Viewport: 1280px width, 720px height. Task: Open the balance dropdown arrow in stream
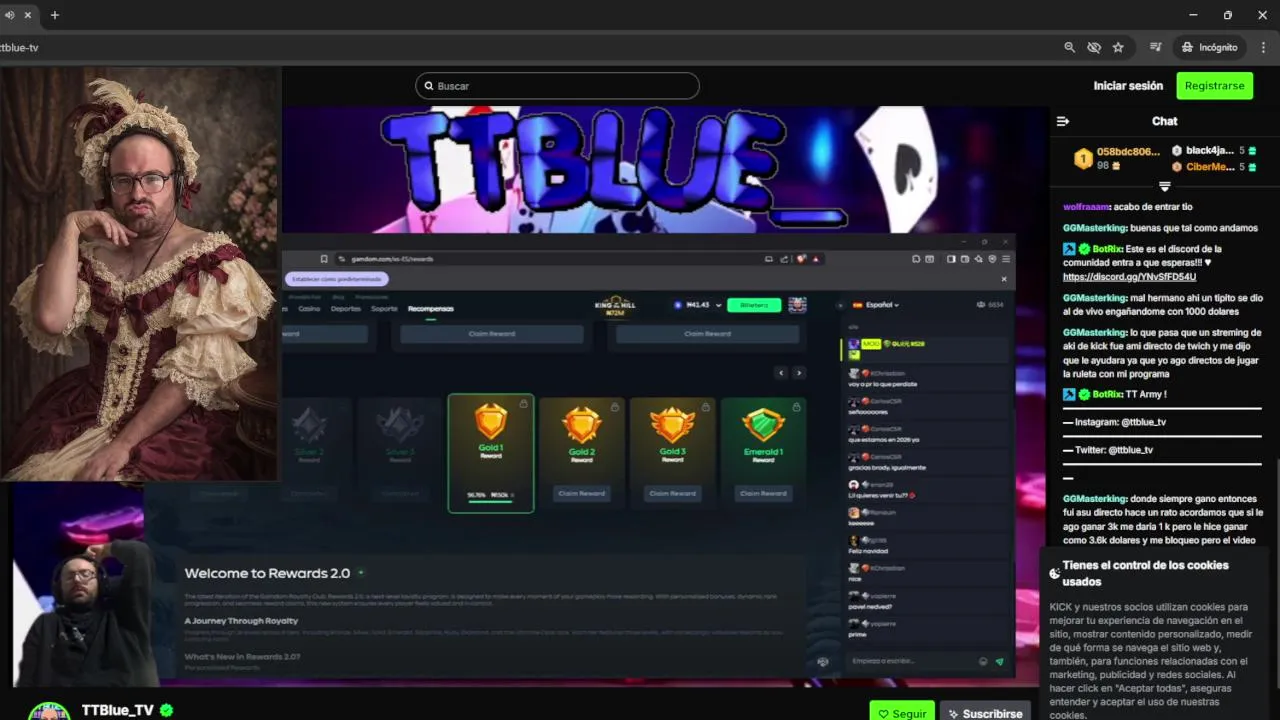coord(718,305)
